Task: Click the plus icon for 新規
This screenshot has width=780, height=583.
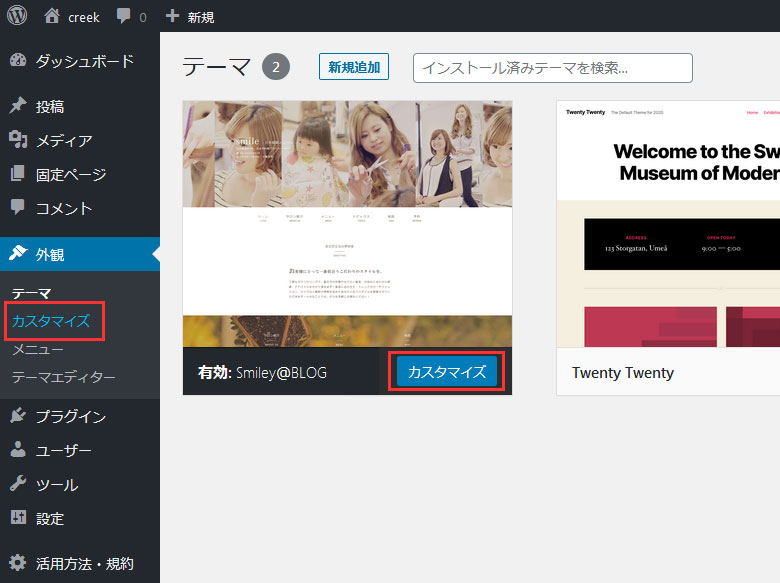Action: click(x=172, y=17)
